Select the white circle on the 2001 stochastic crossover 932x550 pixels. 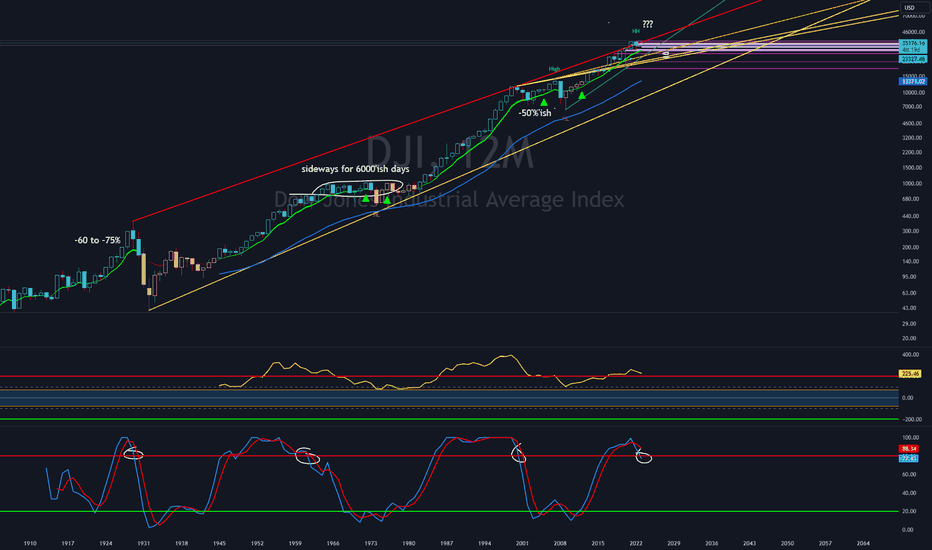[x=518, y=454]
